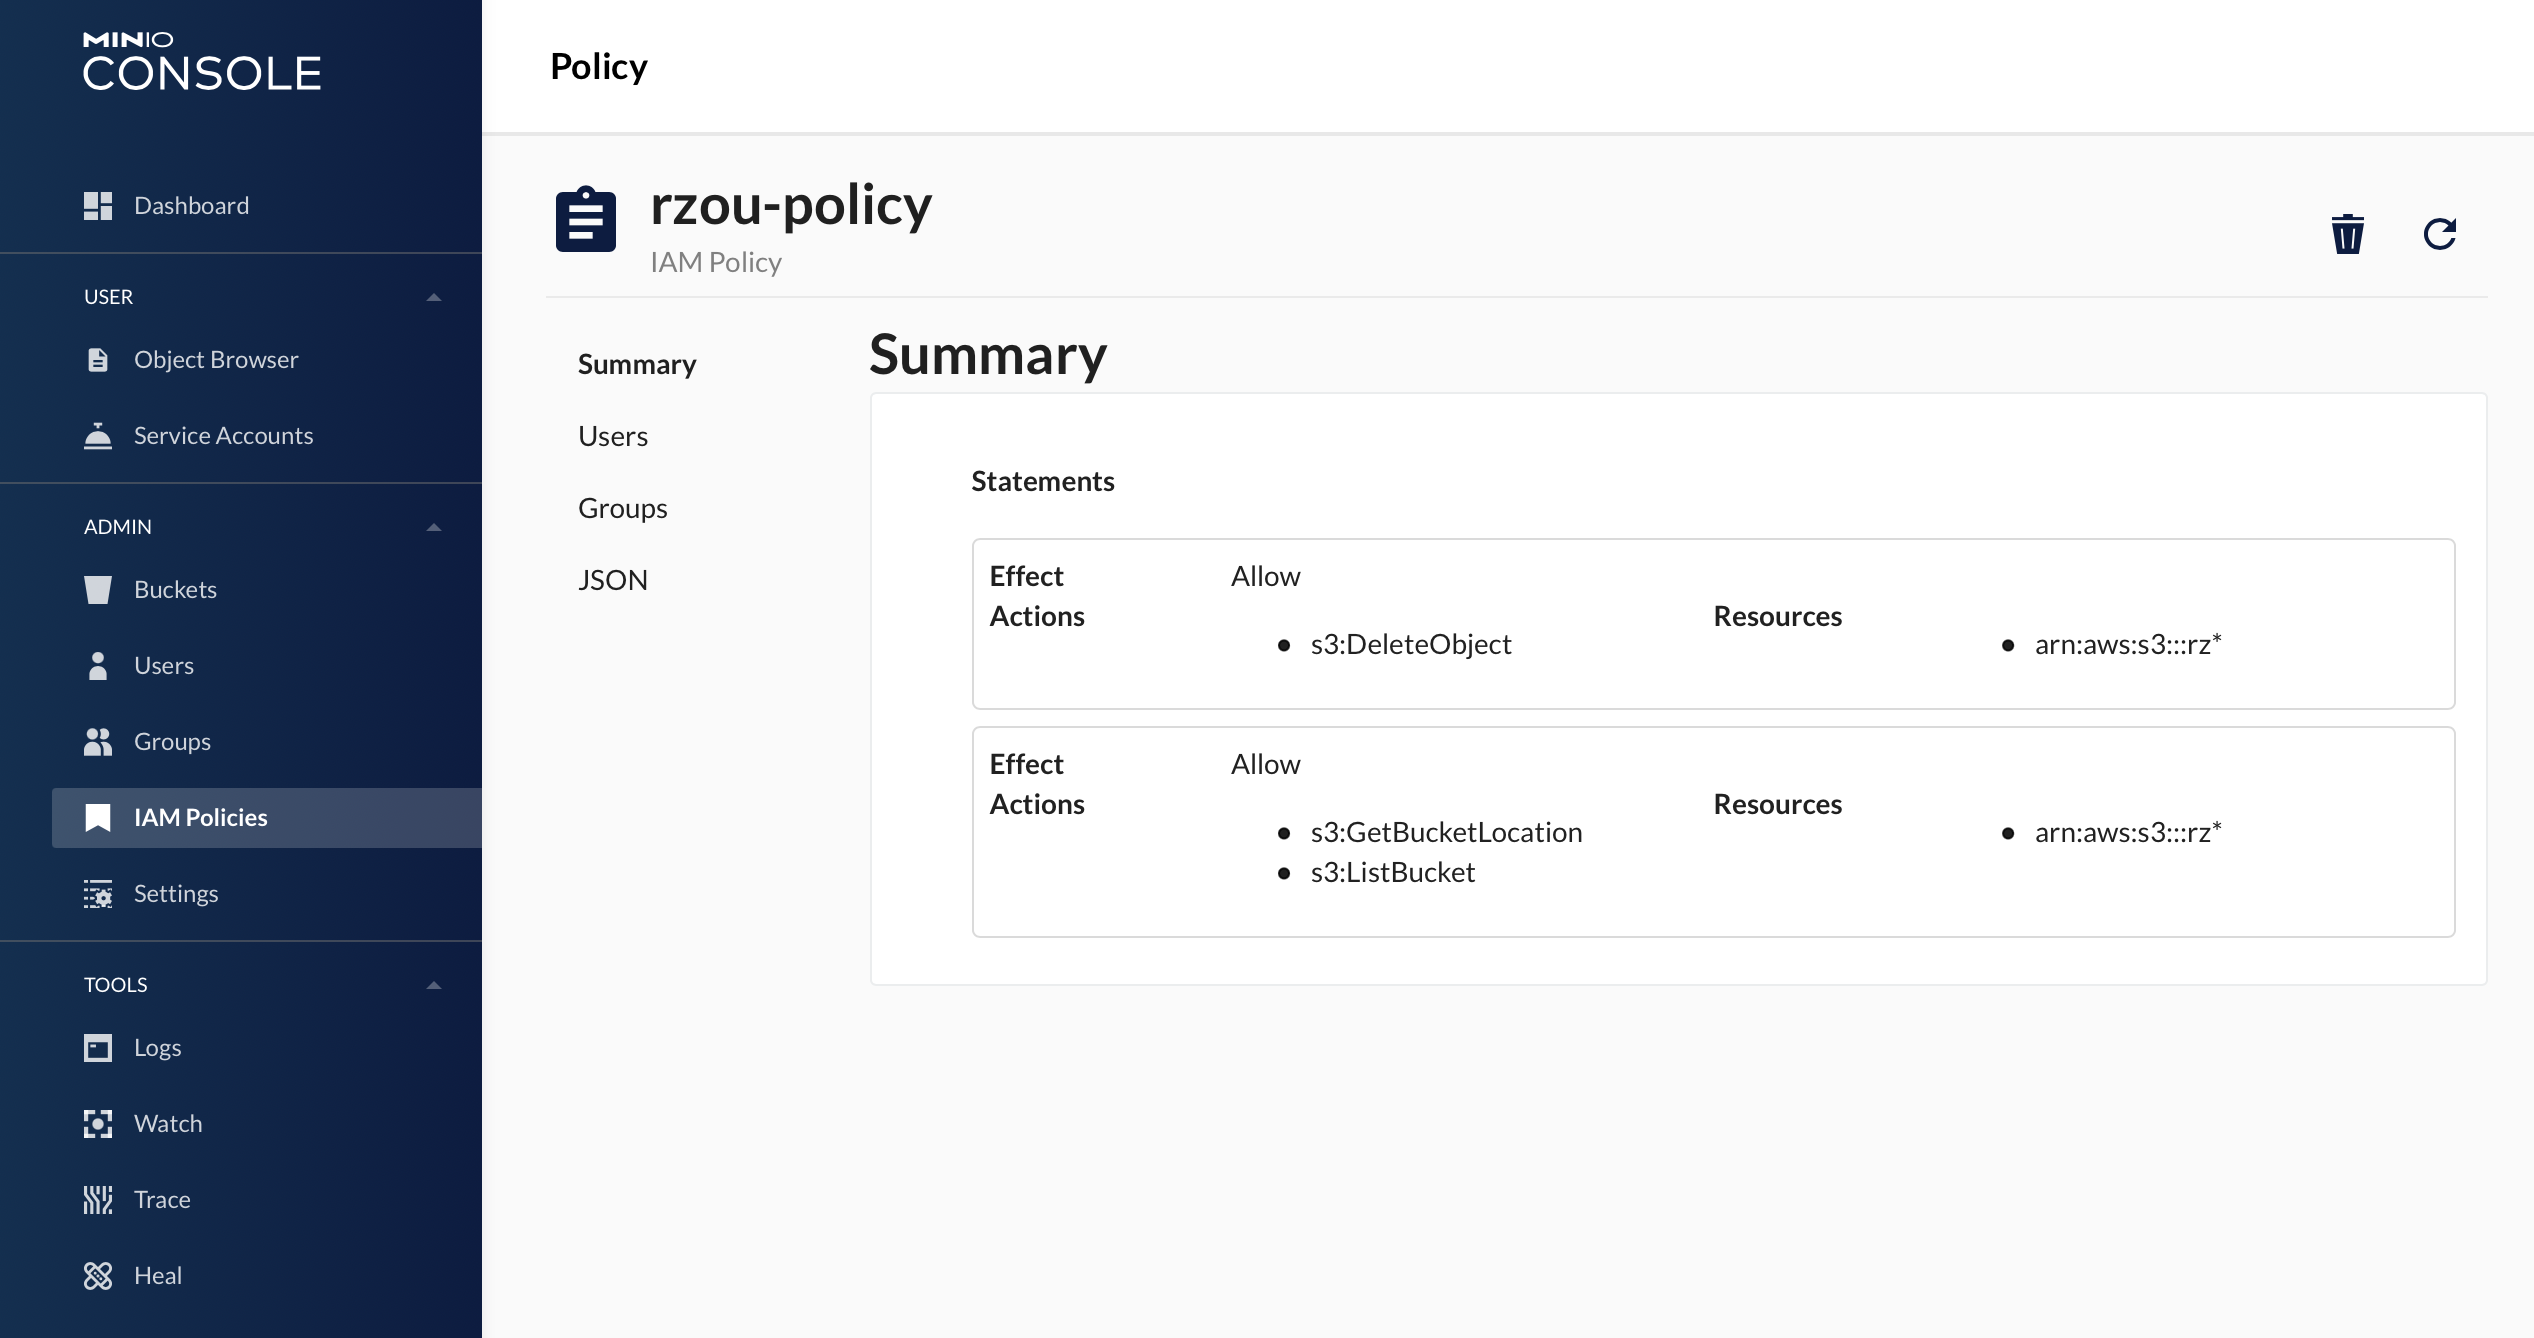Go to Buckets bucket icon
Image resolution: width=2534 pixels, height=1338 pixels.
98,590
